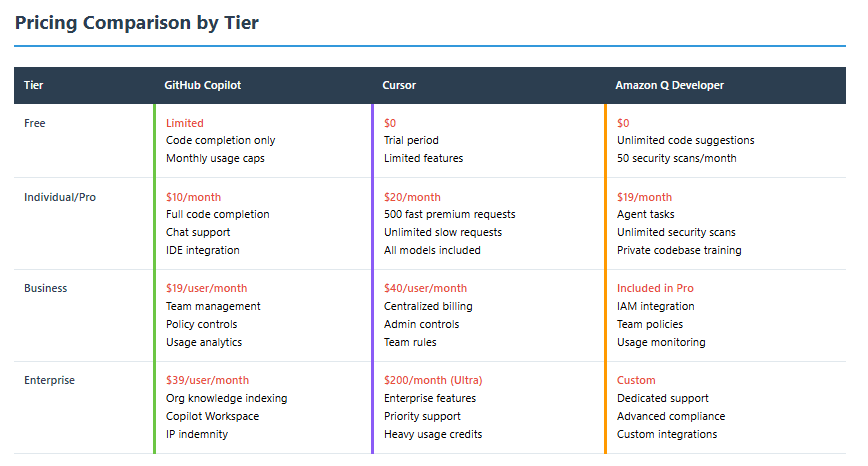Select the $20/month Cursor price
The height and width of the screenshot is (466, 868).
click(x=412, y=197)
